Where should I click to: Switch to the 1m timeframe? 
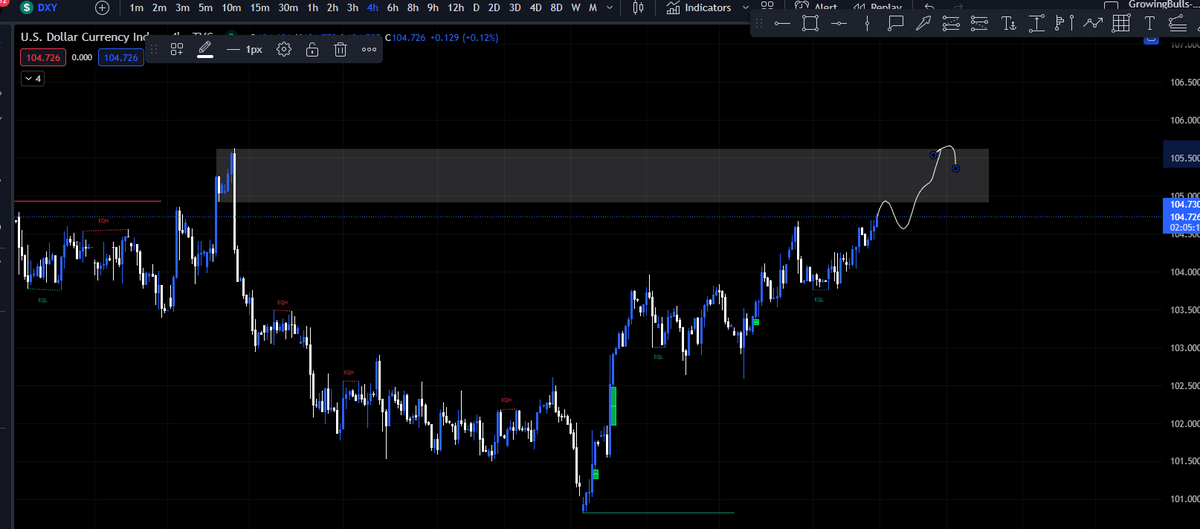[x=138, y=8]
